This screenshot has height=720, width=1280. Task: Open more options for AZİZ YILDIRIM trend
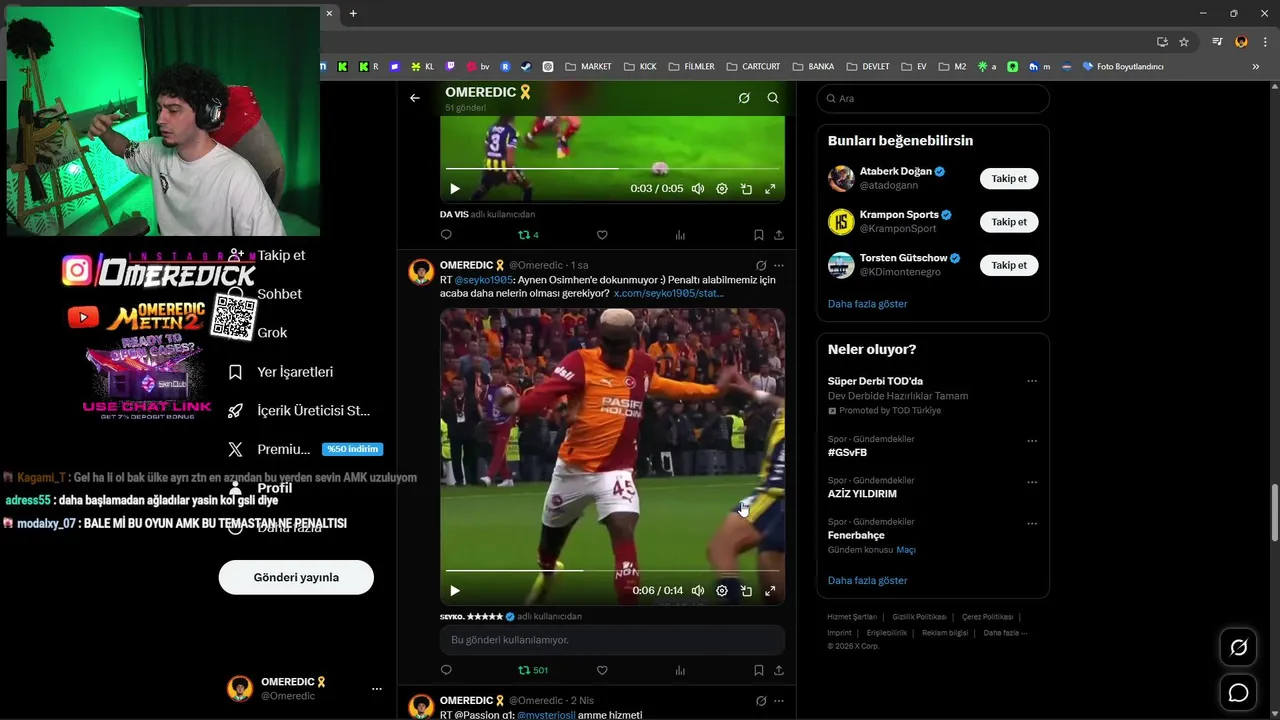[1032, 482]
